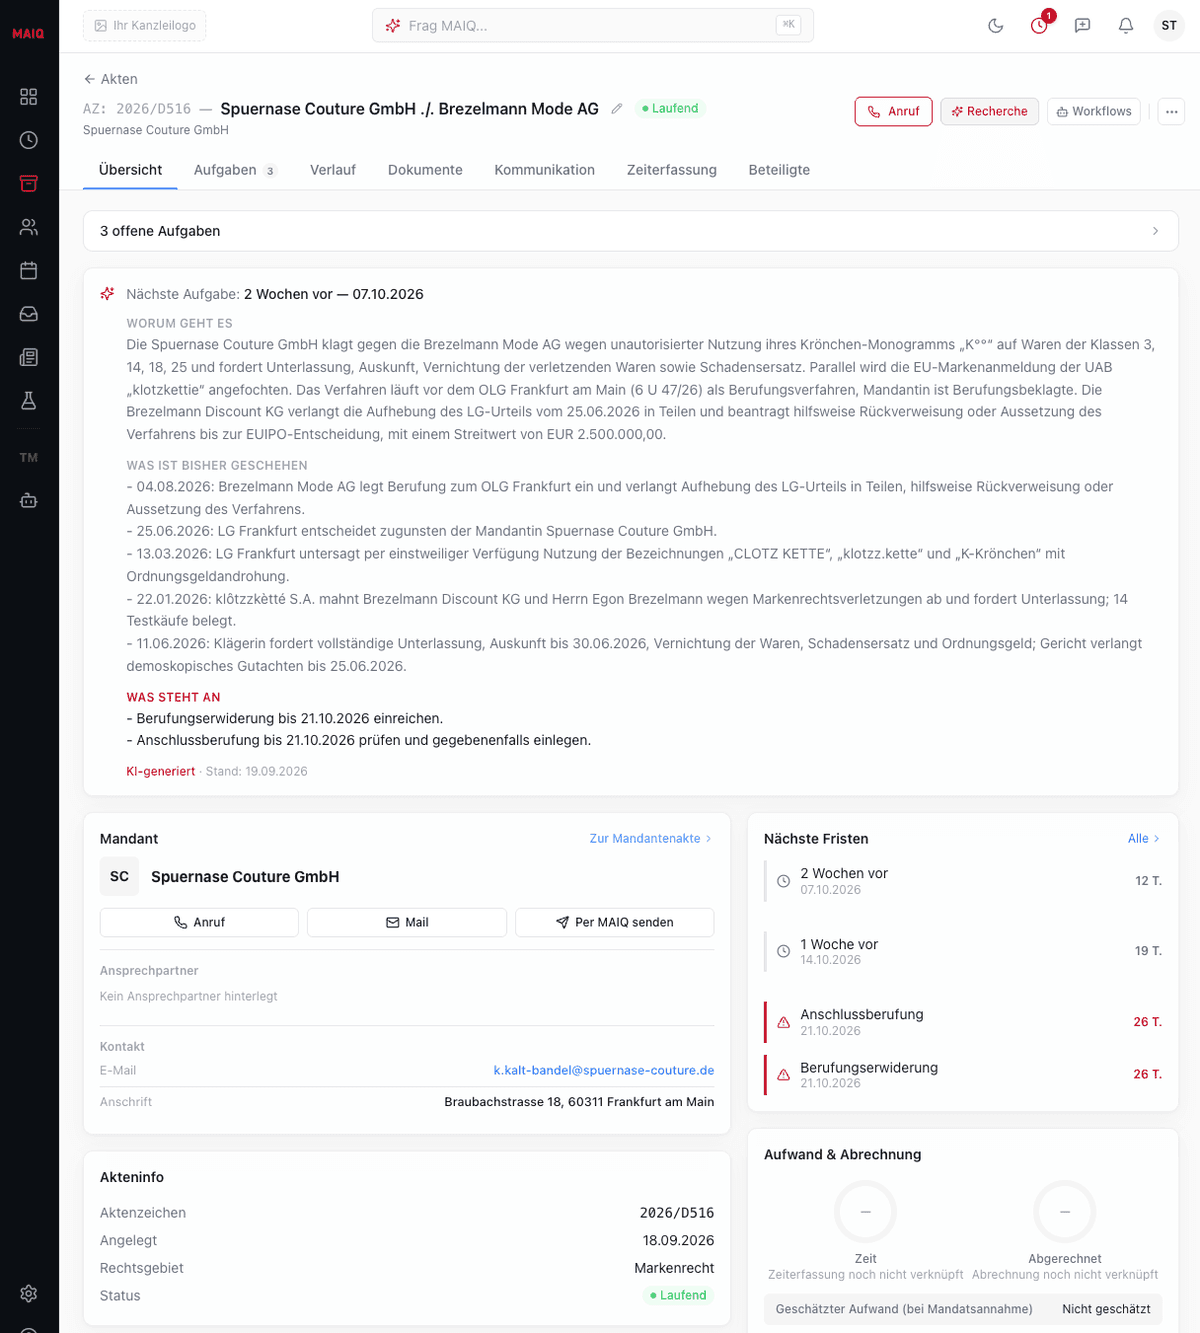Open the newspaper icon in the sidebar

[29, 357]
